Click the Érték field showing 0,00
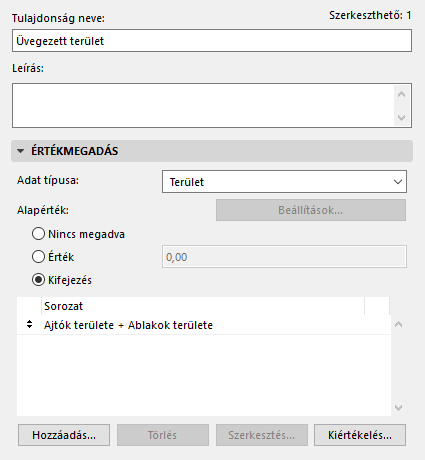 (x=284, y=257)
